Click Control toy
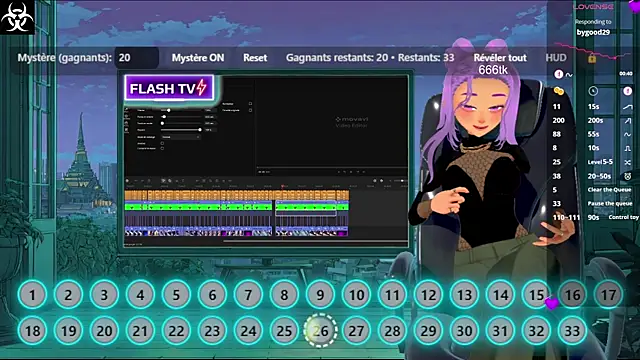 [624, 217]
